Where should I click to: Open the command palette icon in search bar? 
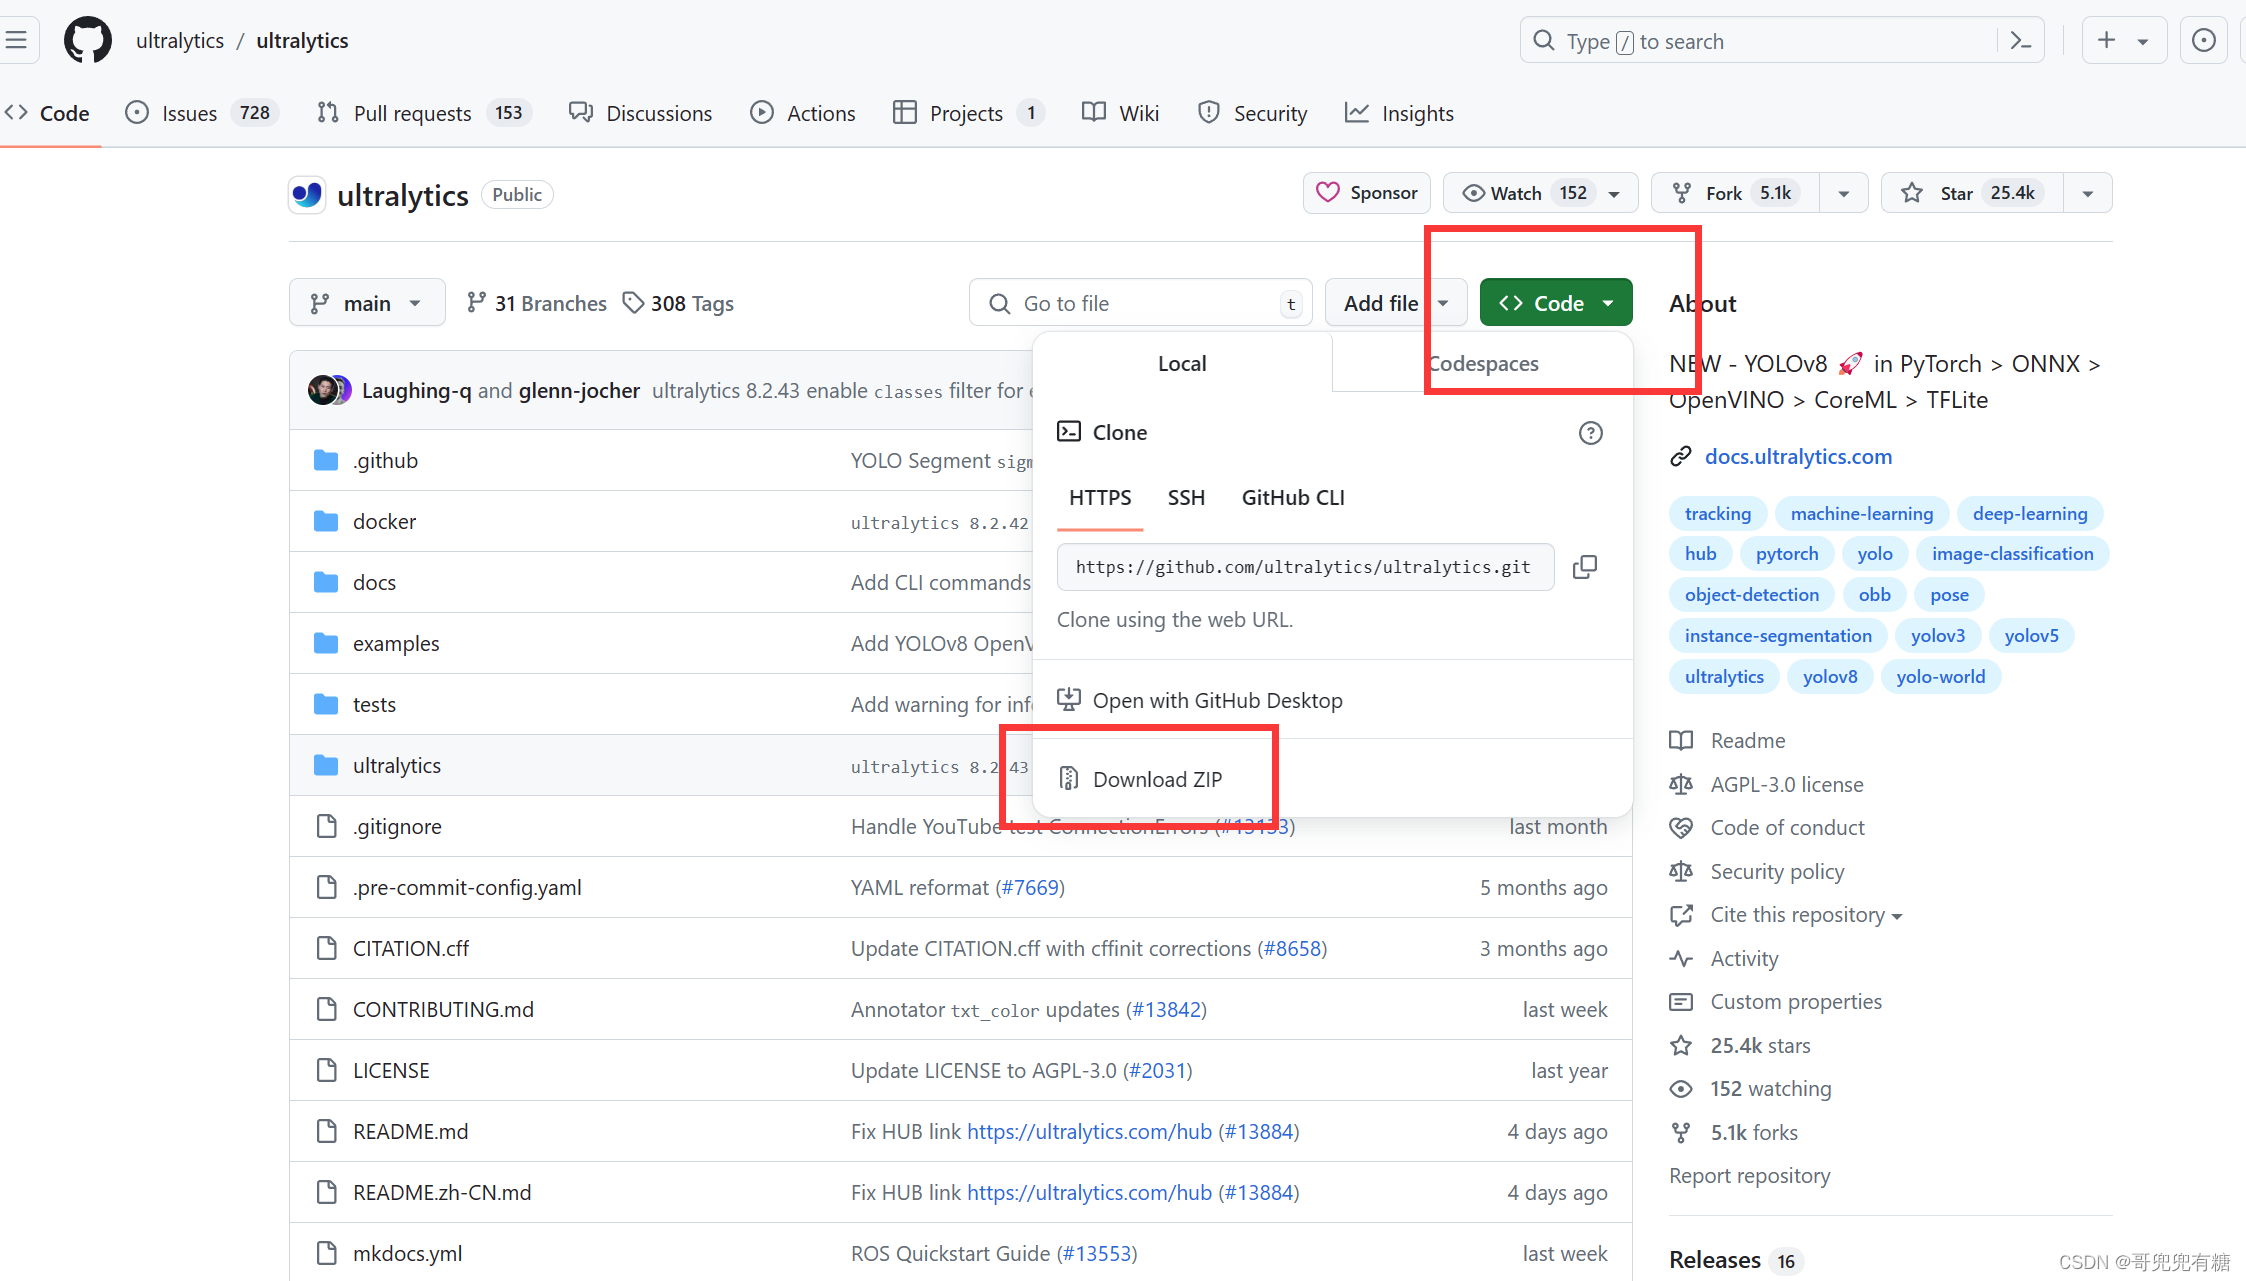[x=2020, y=41]
